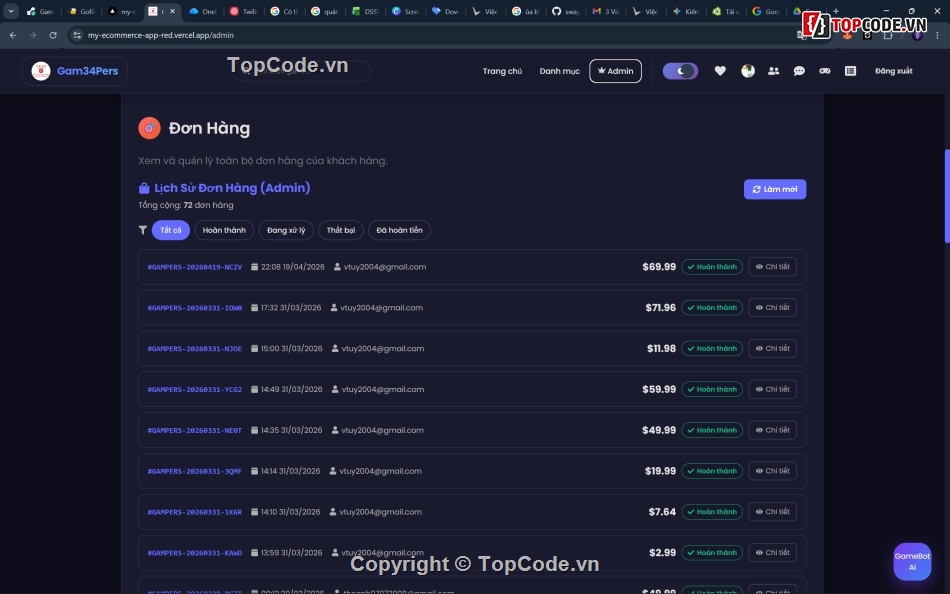The image size is (950, 594).
Task: Click the date 15:00 31/03/2026
Action: coord(291,349)
